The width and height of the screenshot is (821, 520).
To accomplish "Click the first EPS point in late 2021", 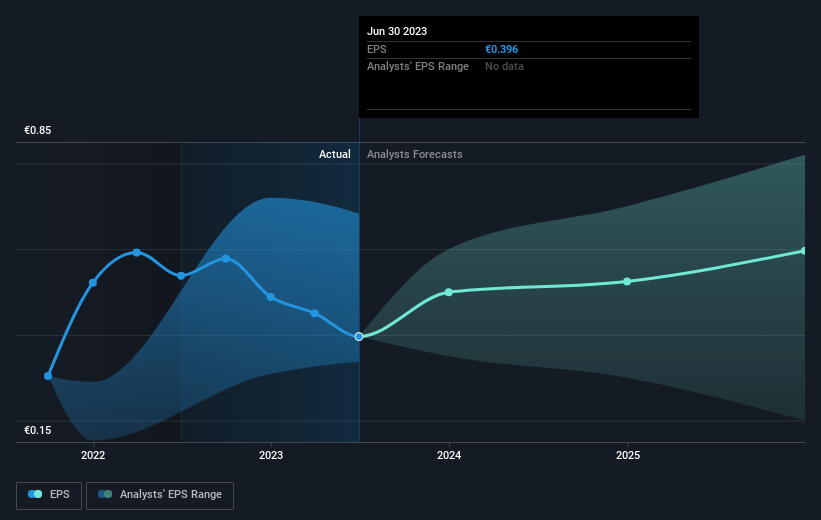I will click(x=48, y=376).
